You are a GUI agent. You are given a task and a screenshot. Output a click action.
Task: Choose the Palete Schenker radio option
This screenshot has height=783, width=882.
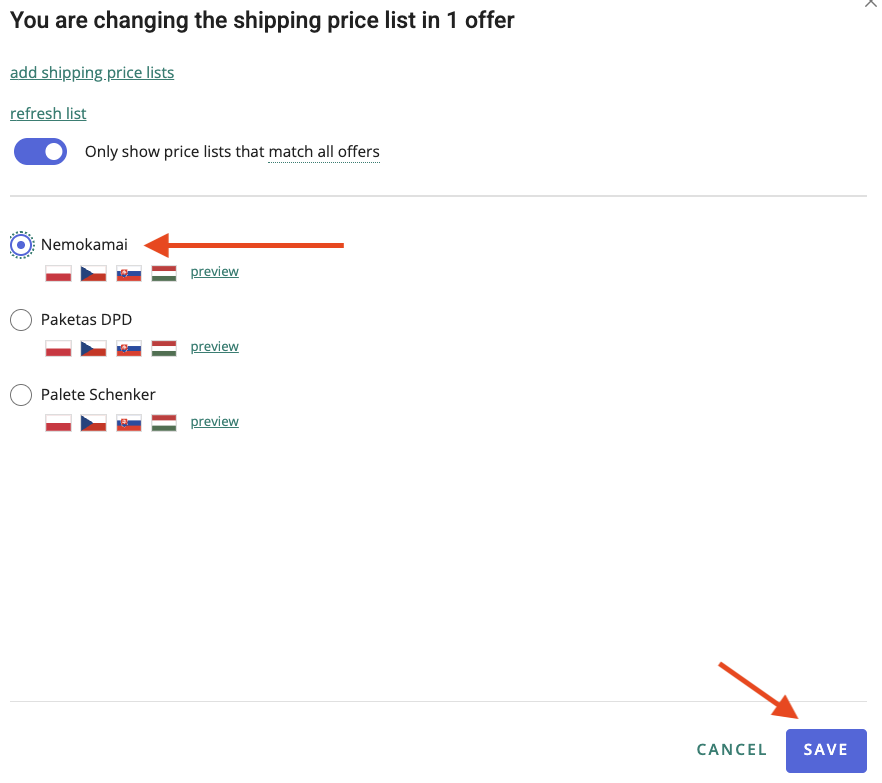(21, 395)
